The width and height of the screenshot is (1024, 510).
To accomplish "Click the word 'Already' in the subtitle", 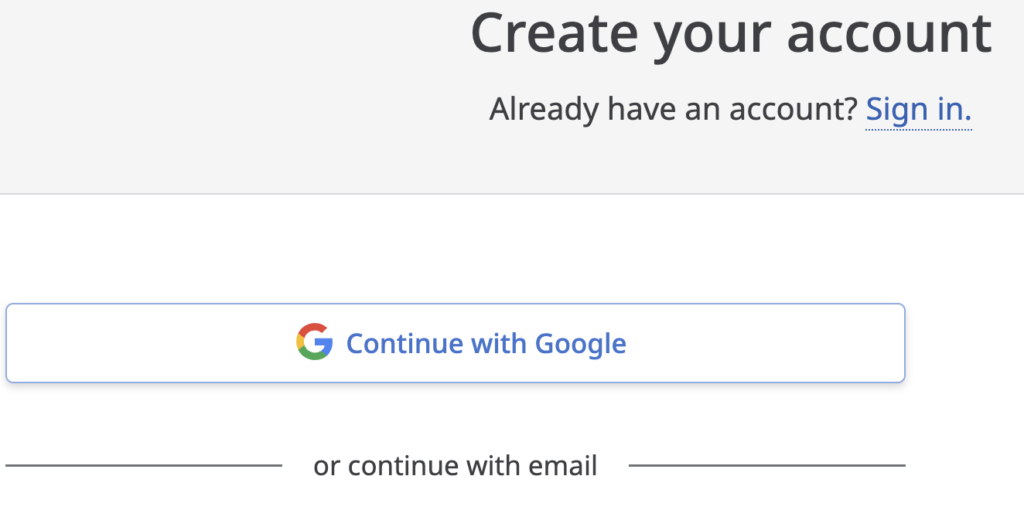I will (544, 109).
